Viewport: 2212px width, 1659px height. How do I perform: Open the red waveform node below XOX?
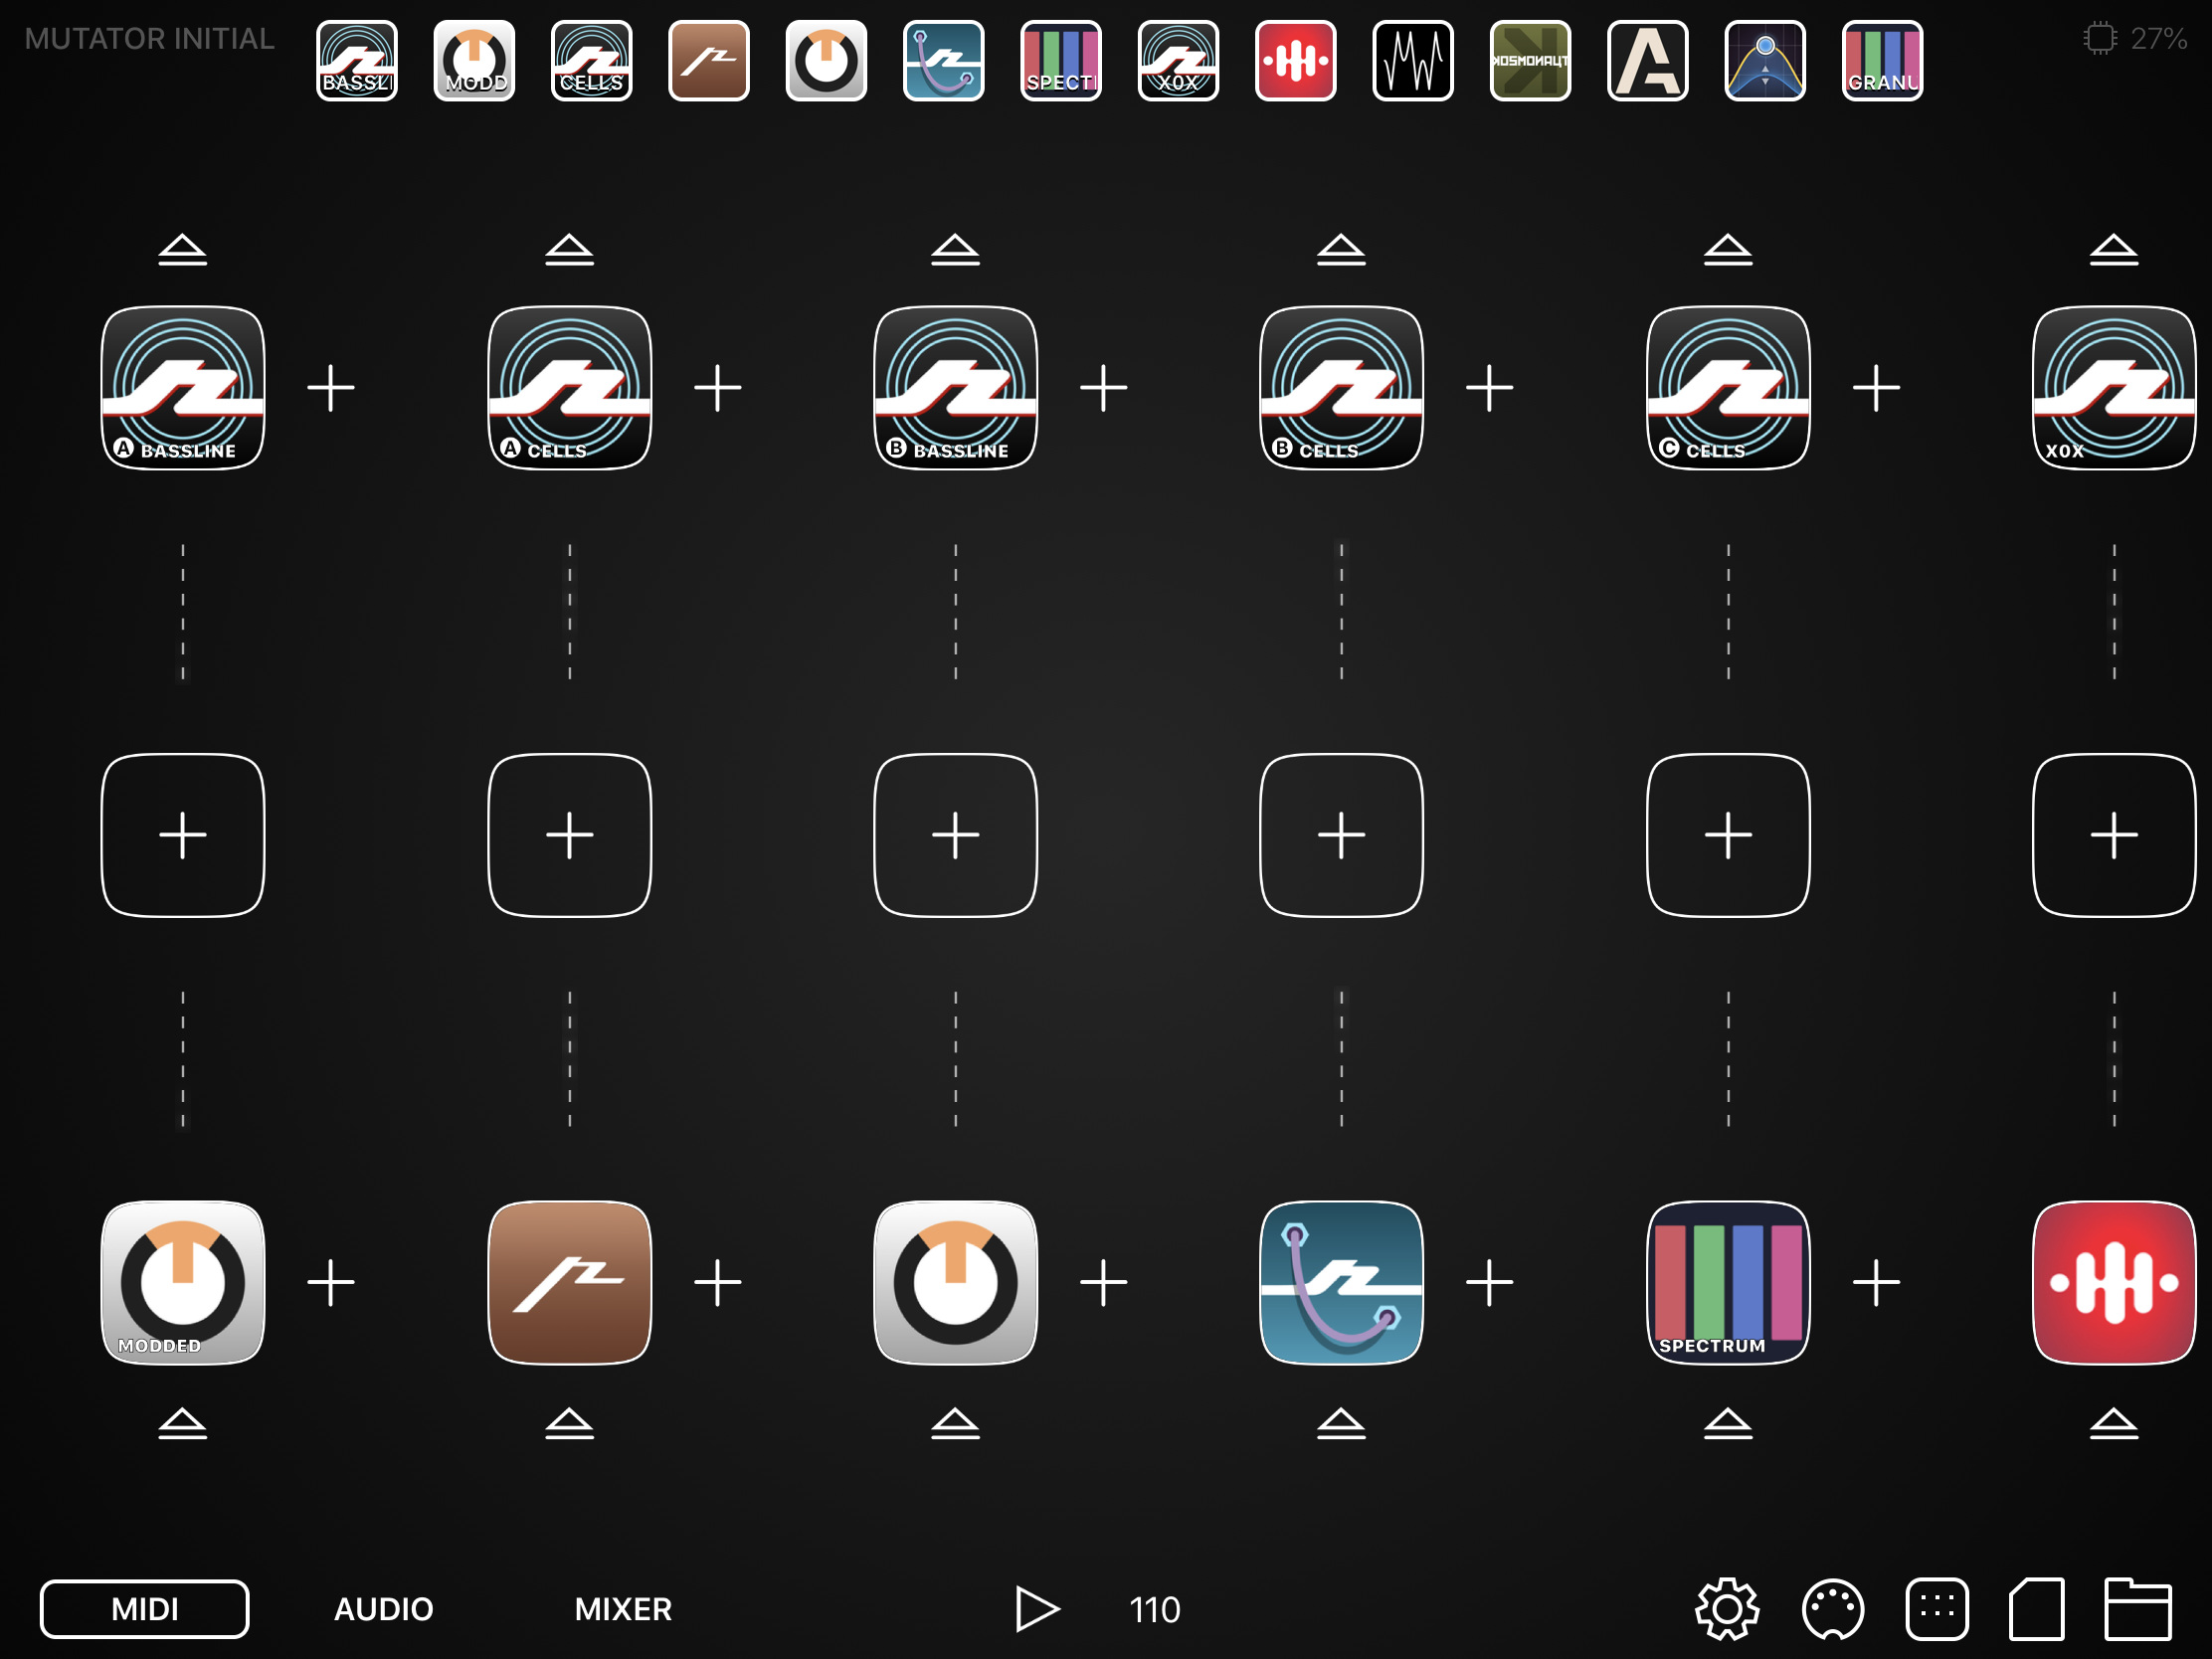tap(2114, 1283)
